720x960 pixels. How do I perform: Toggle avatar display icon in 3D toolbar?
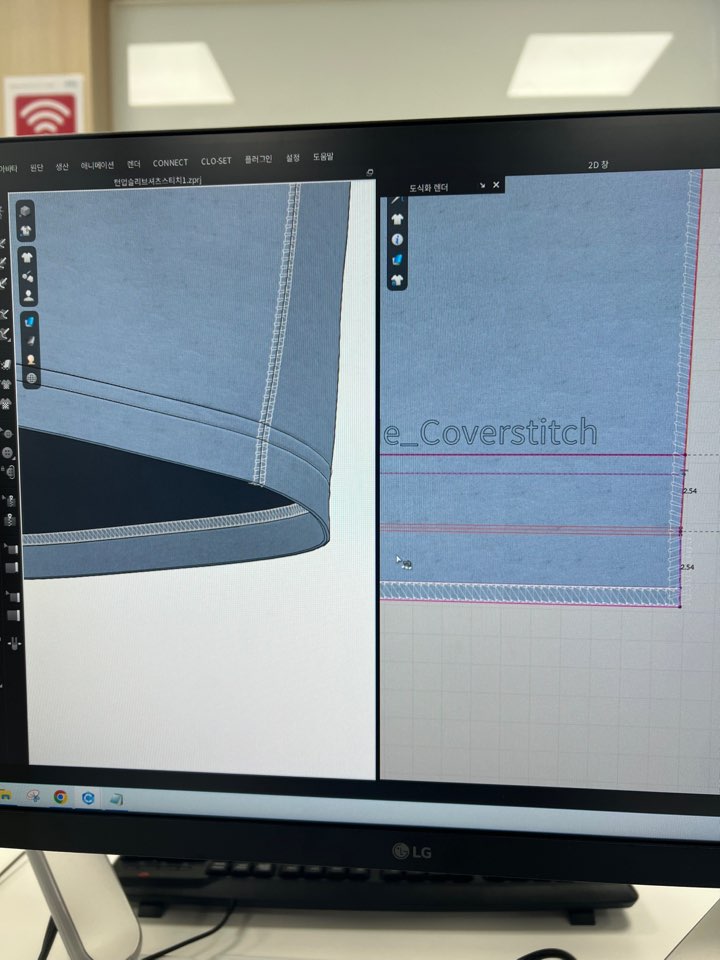coord(29,296)
